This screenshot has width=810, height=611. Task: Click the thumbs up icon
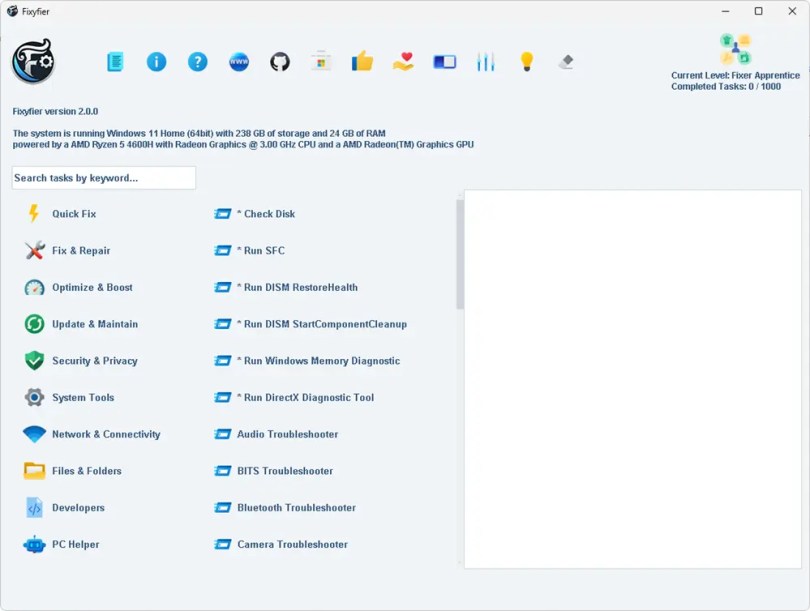pyautogui.click(x=362, y=61)
